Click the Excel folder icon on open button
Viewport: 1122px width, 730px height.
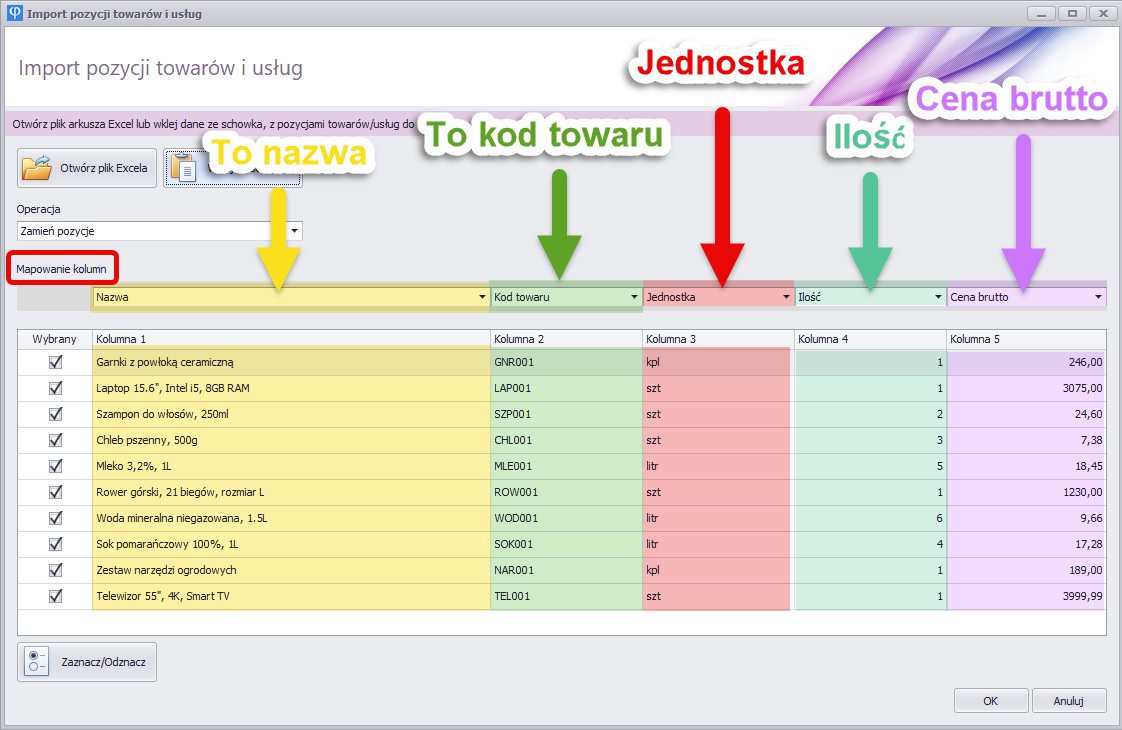click(37, 168)
